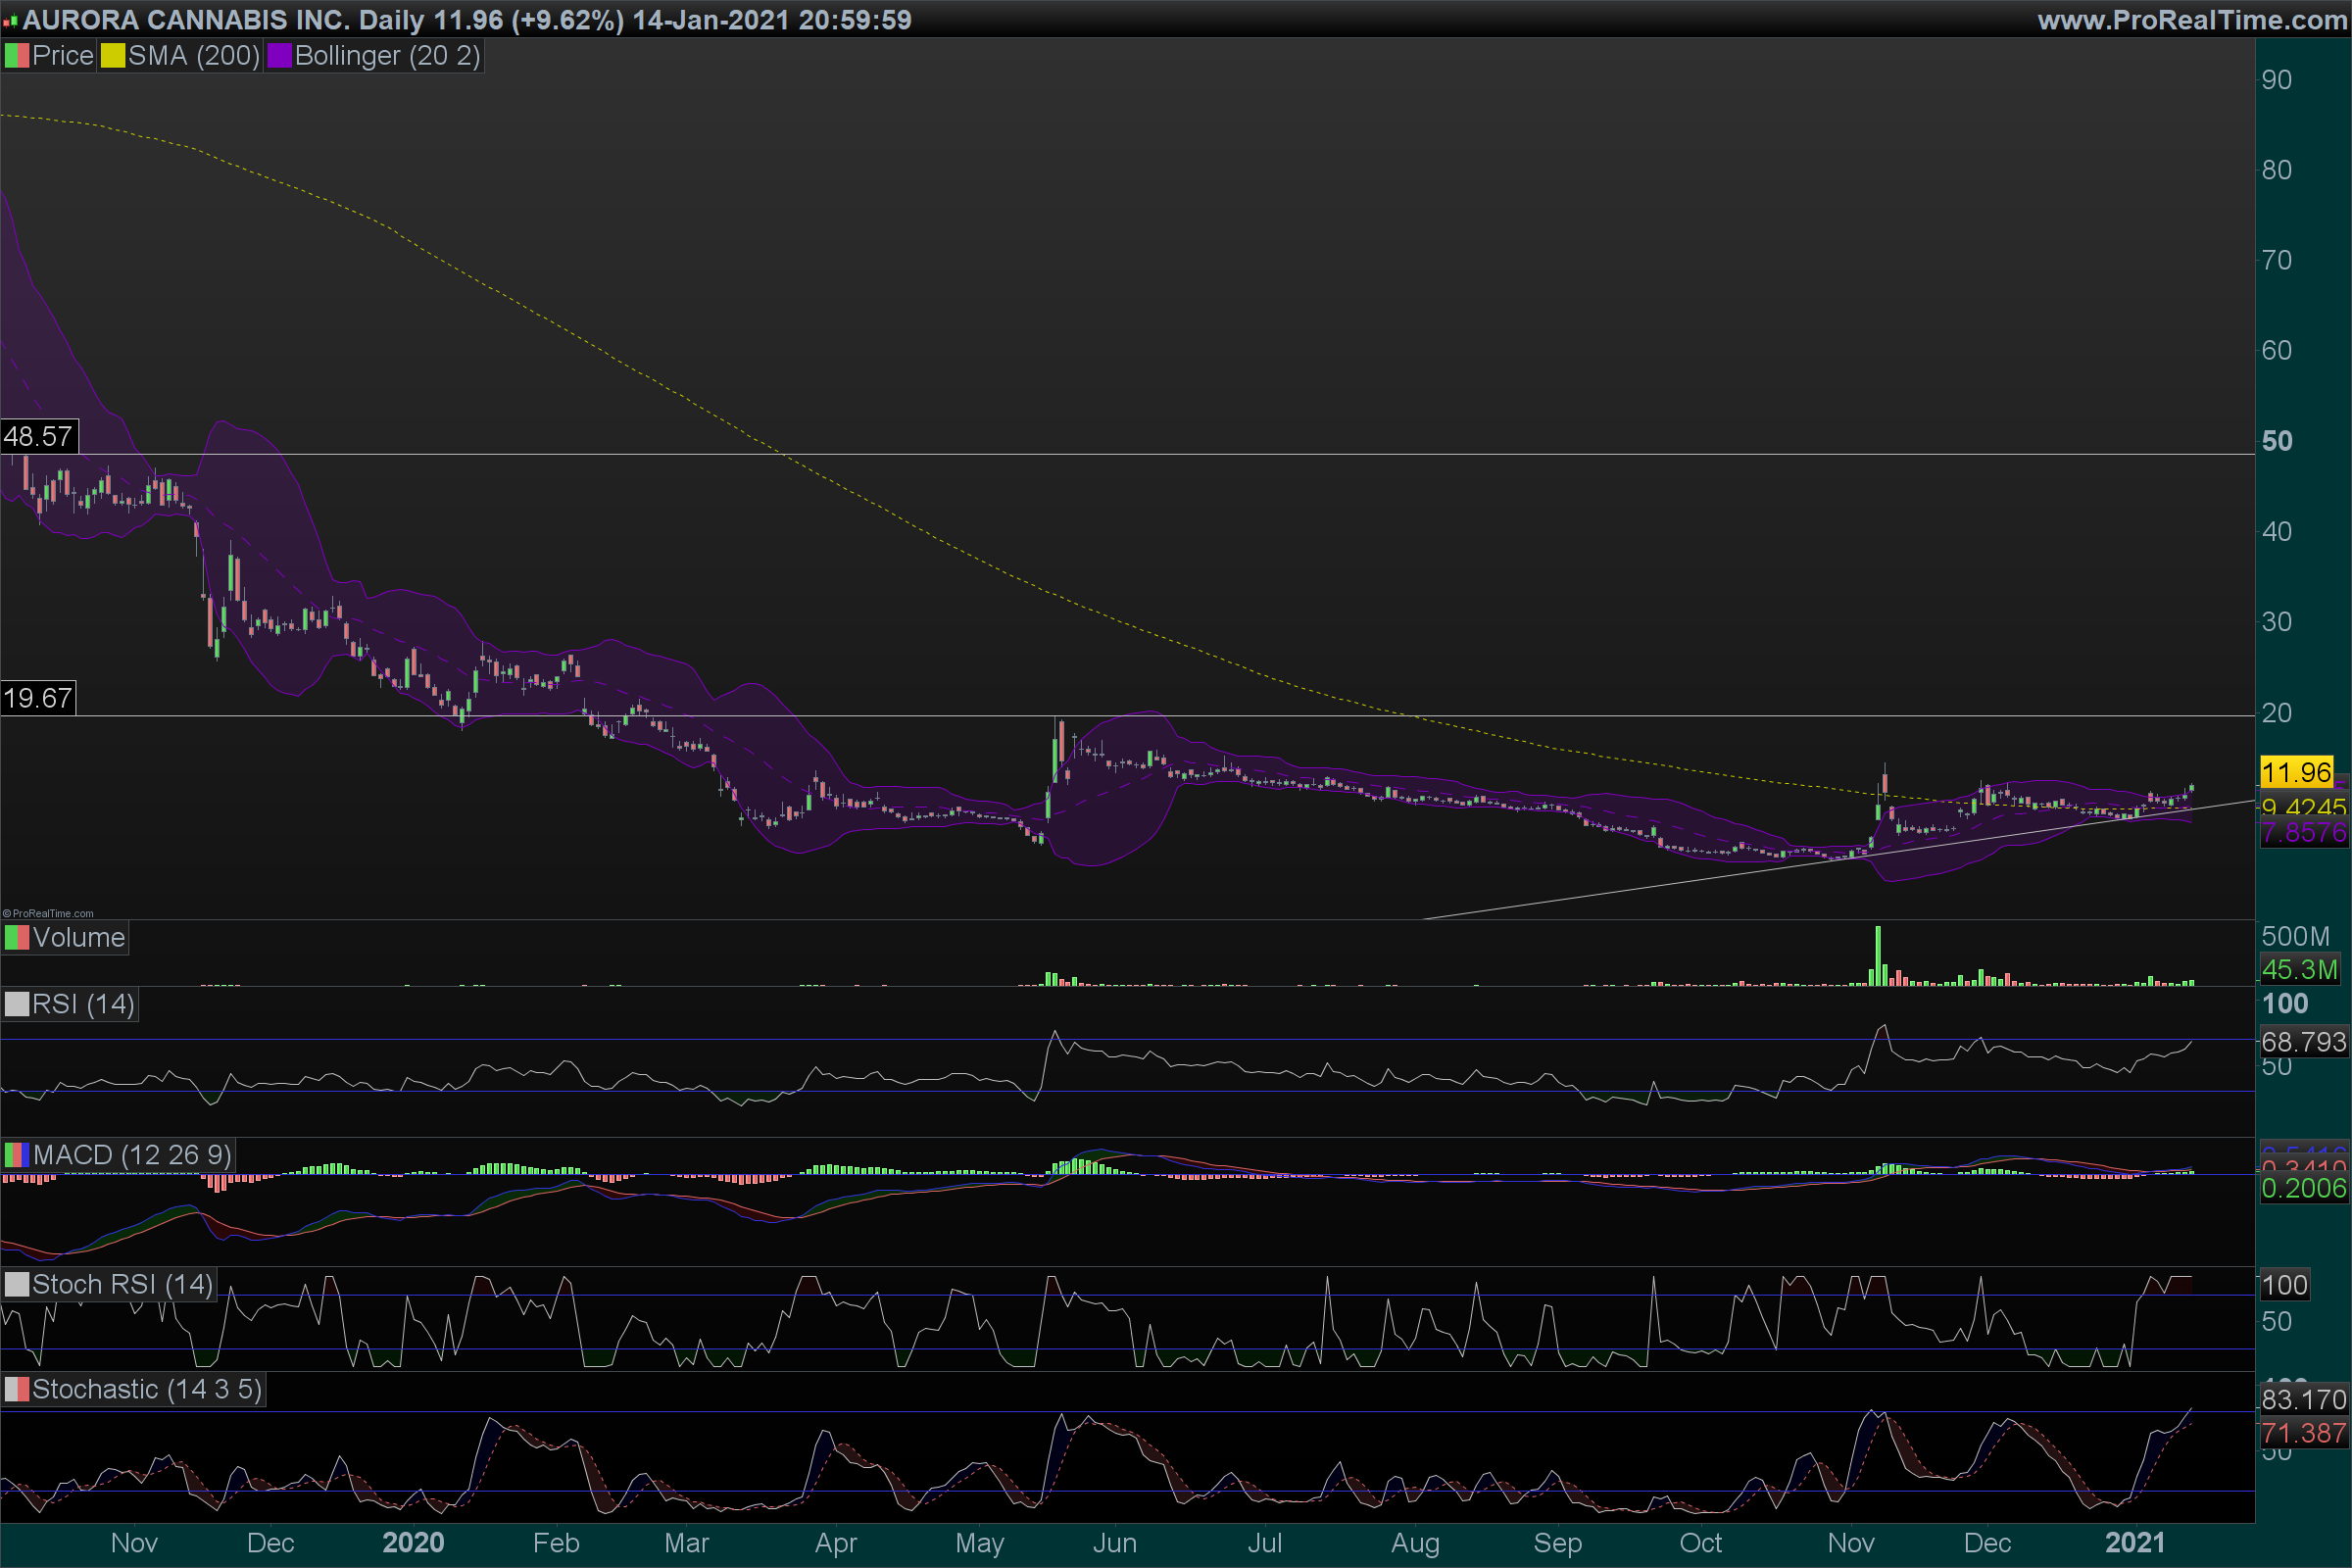The height and width of the screenshot is (1568, 2352).
Task: Click the yellow 11.96 current price tag
Action: click(x=2296, y=772)
